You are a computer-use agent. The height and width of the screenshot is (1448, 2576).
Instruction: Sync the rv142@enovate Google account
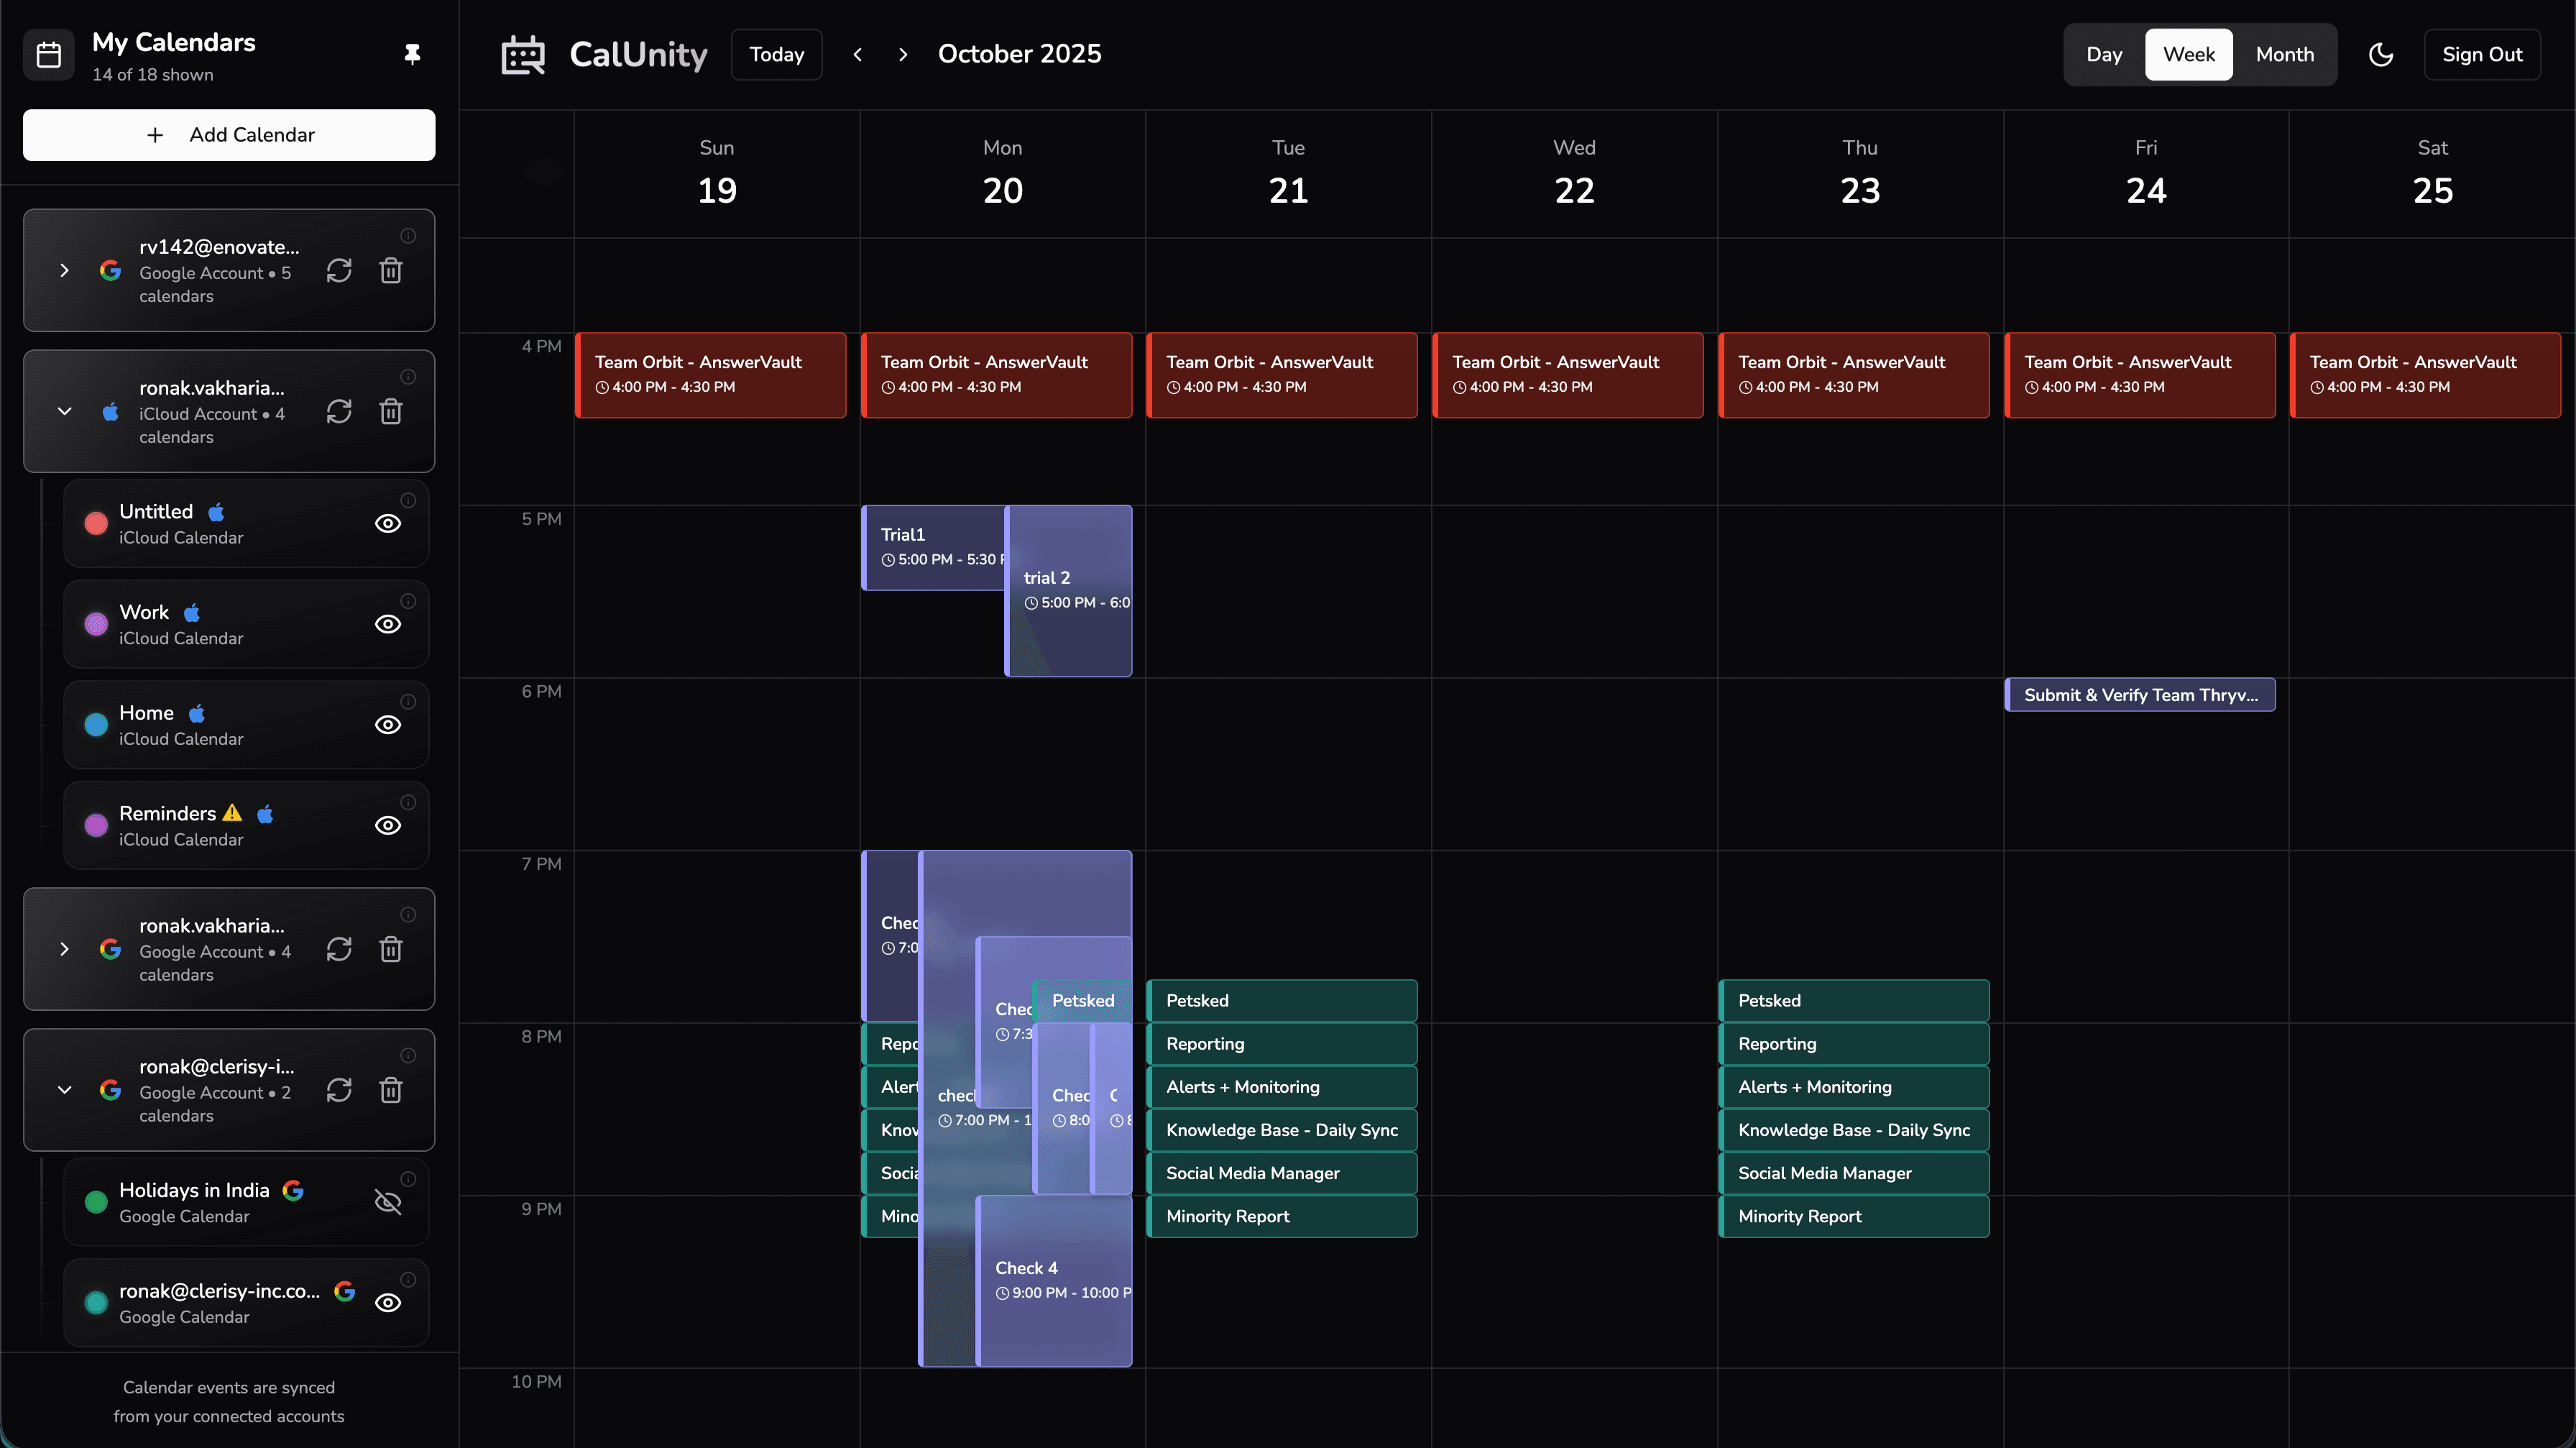[x=339, y=270]
